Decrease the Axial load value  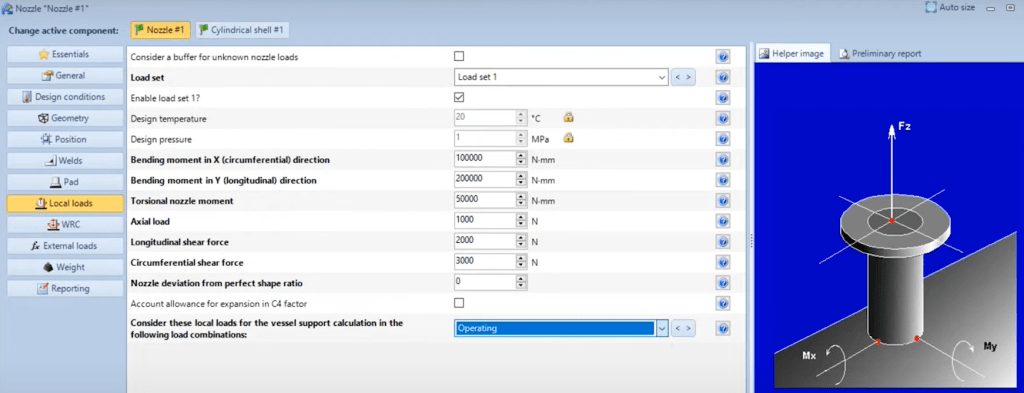pos(521,225)
